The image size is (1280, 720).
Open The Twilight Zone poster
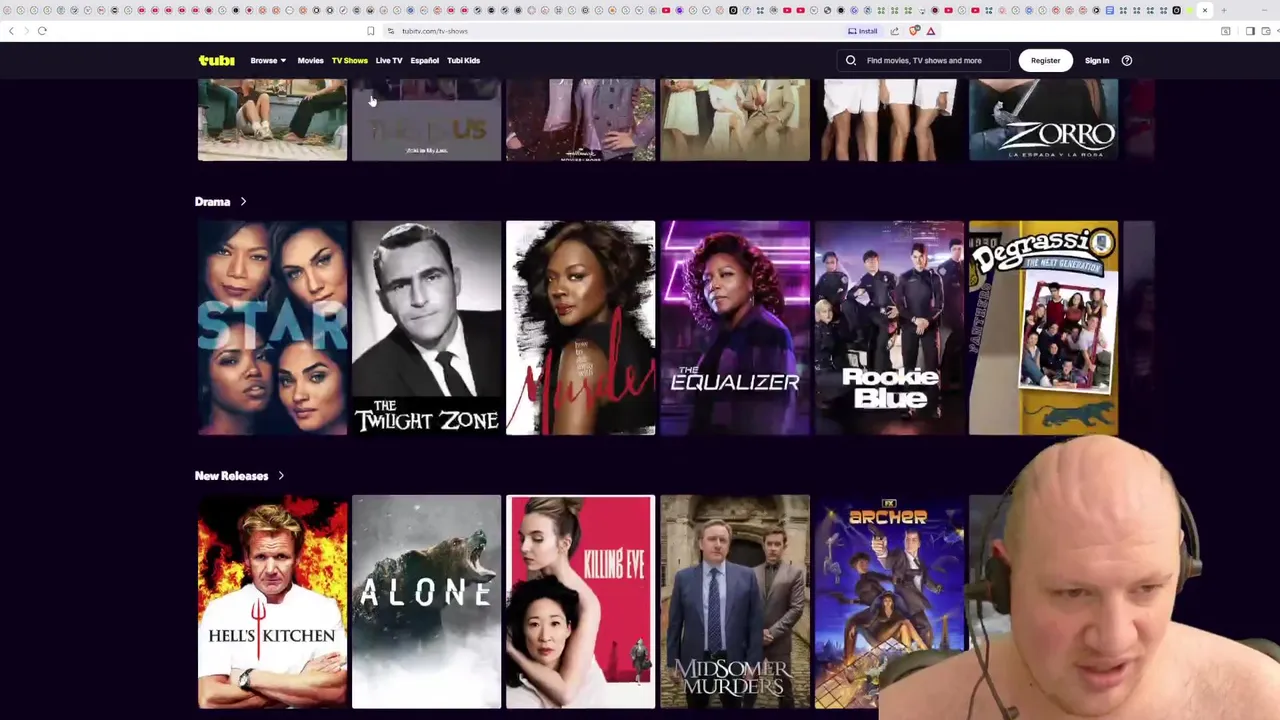(426, 328)
